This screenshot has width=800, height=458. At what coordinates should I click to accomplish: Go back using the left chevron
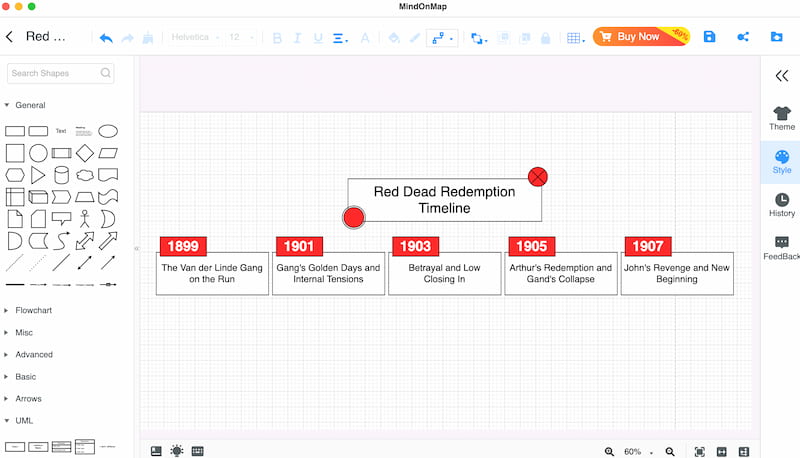(9, 36)
